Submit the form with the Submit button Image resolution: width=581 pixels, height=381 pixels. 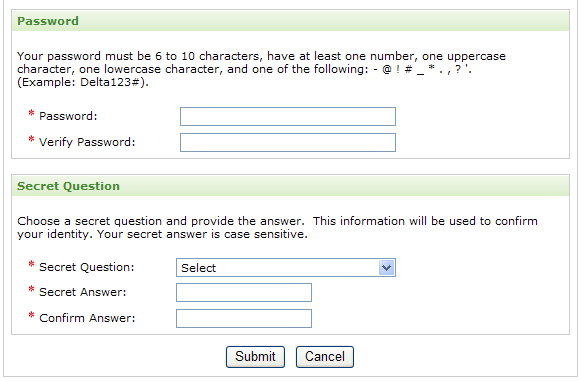click(x=255, y=357)
